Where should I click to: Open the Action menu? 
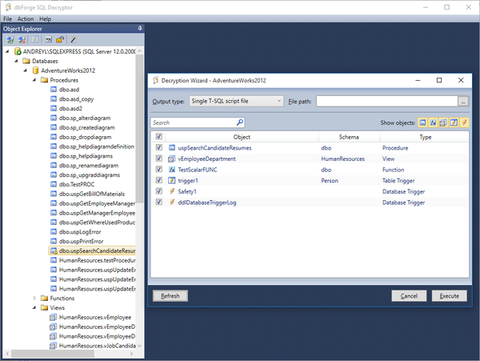25,19
